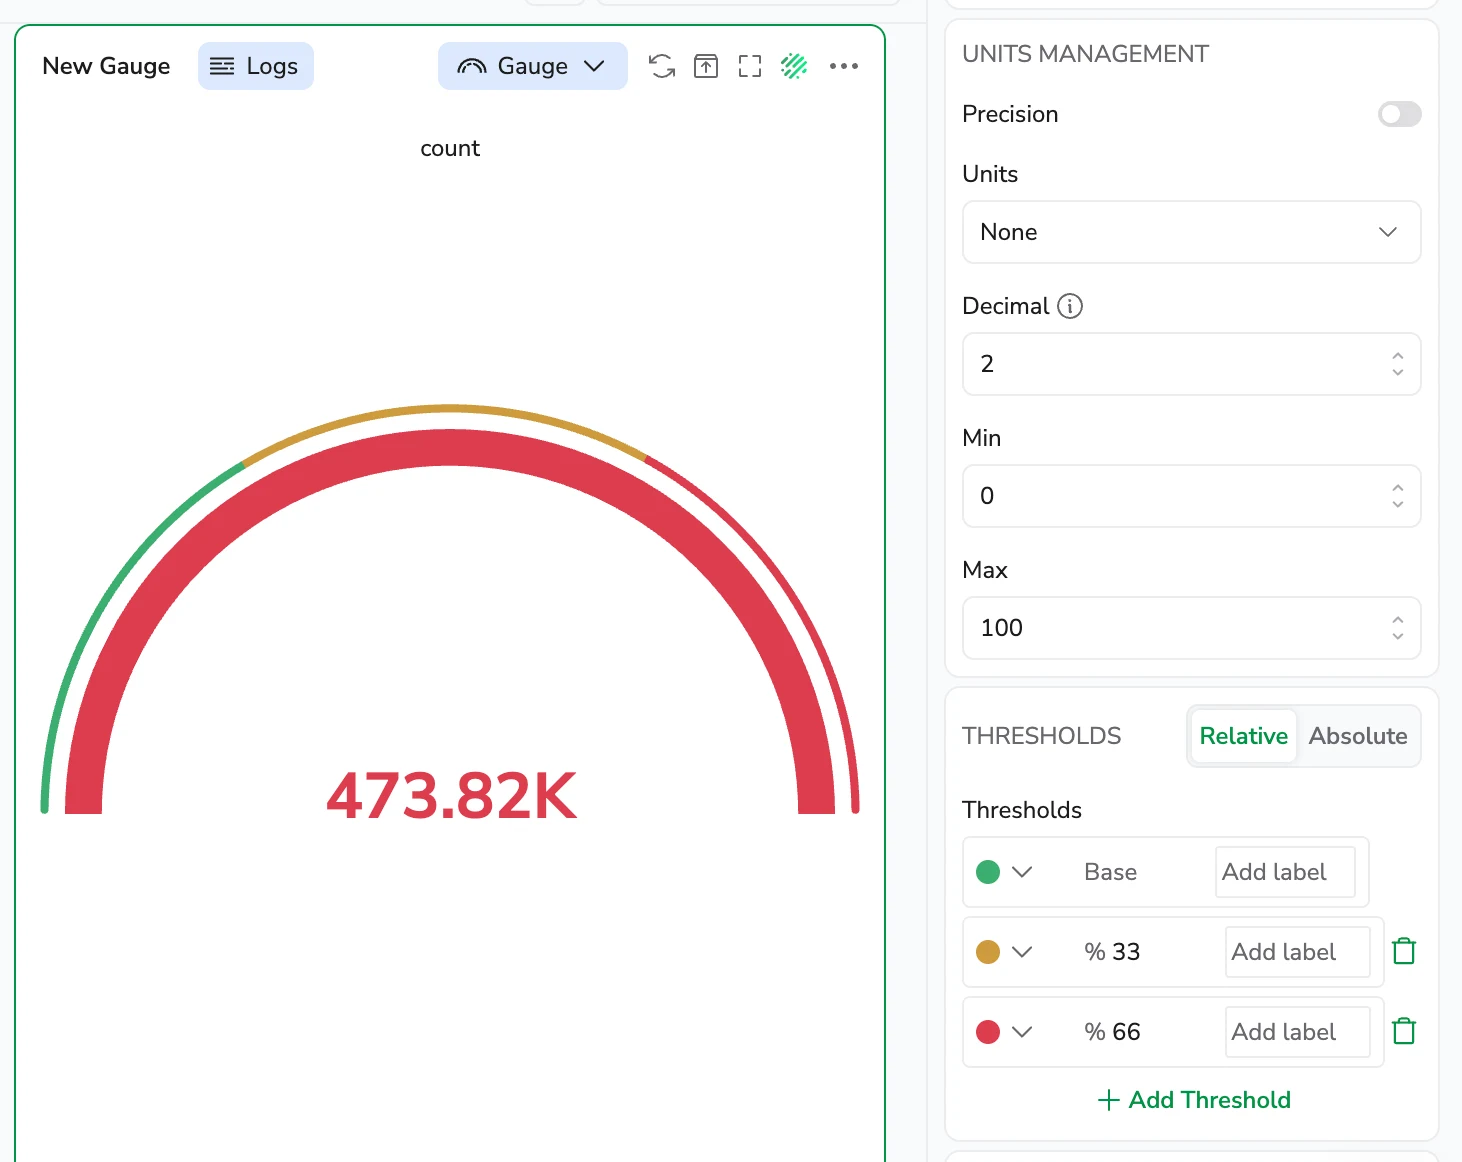Delete the % 33 threshold
Image resolution: width=1462 pixels, height=1162 pixels.
[1404, 951]
